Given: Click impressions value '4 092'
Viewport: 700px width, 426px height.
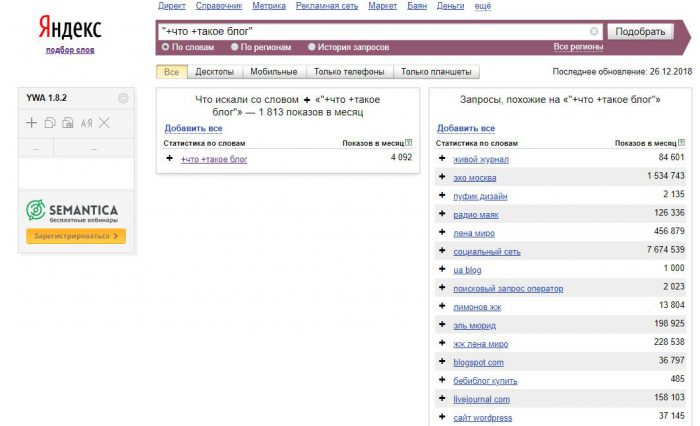Looking at the screenshot, I should (401, 157).
